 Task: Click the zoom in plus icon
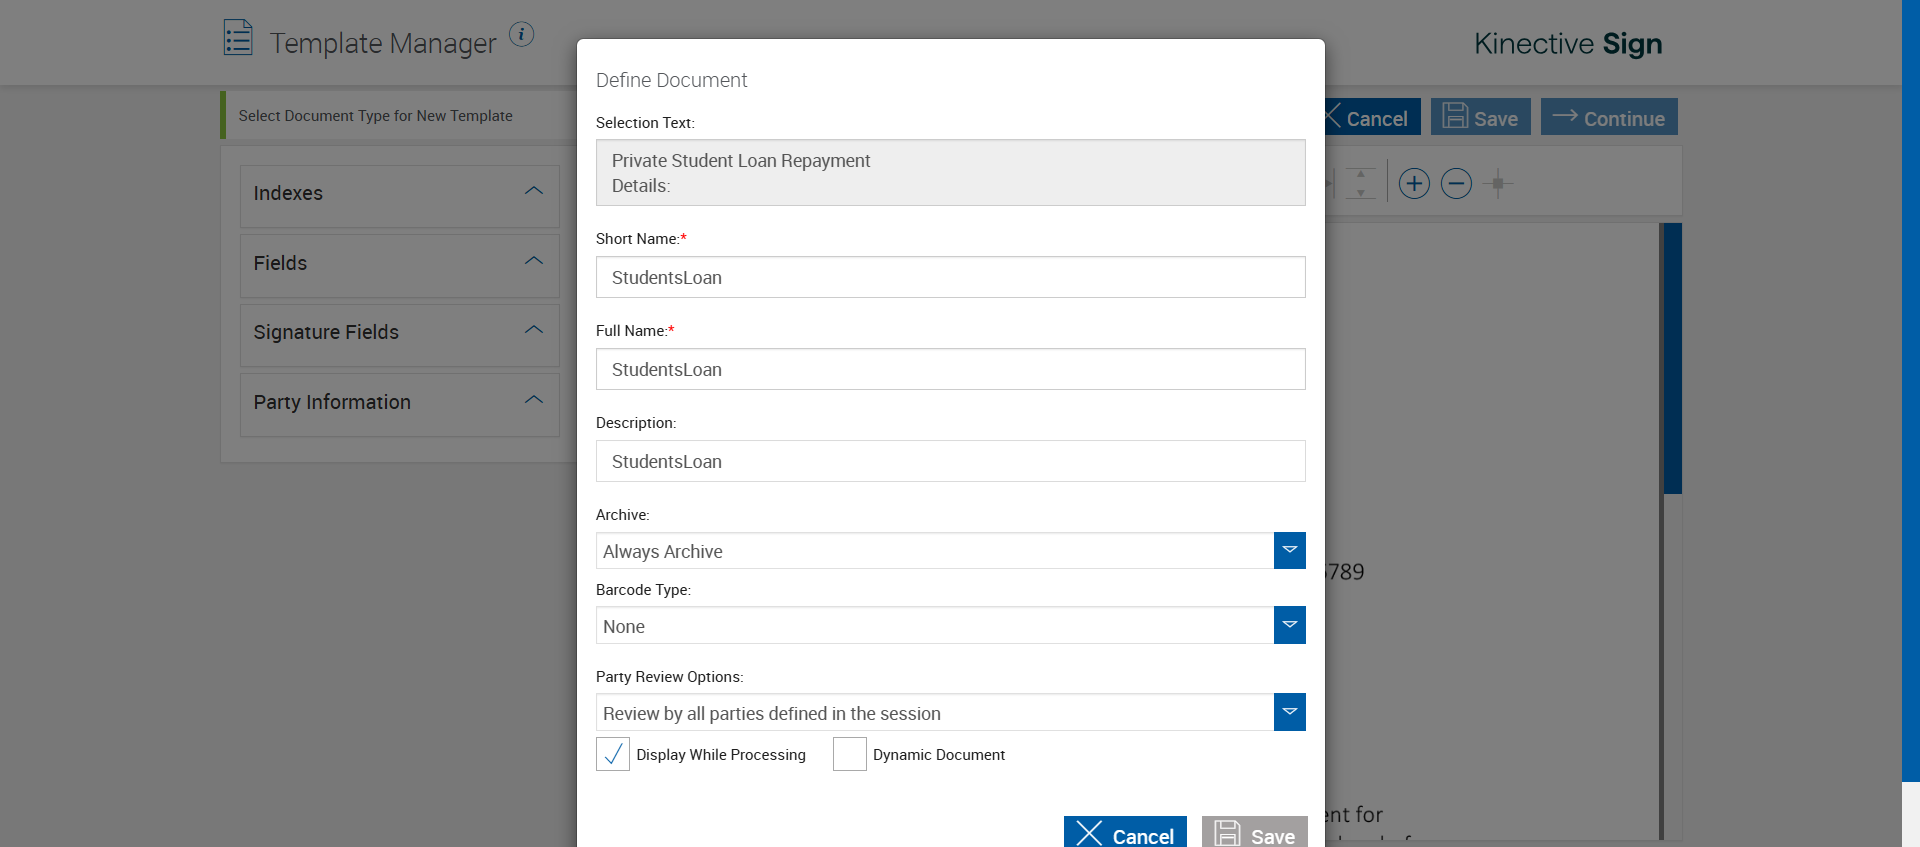pos(1414,184)
